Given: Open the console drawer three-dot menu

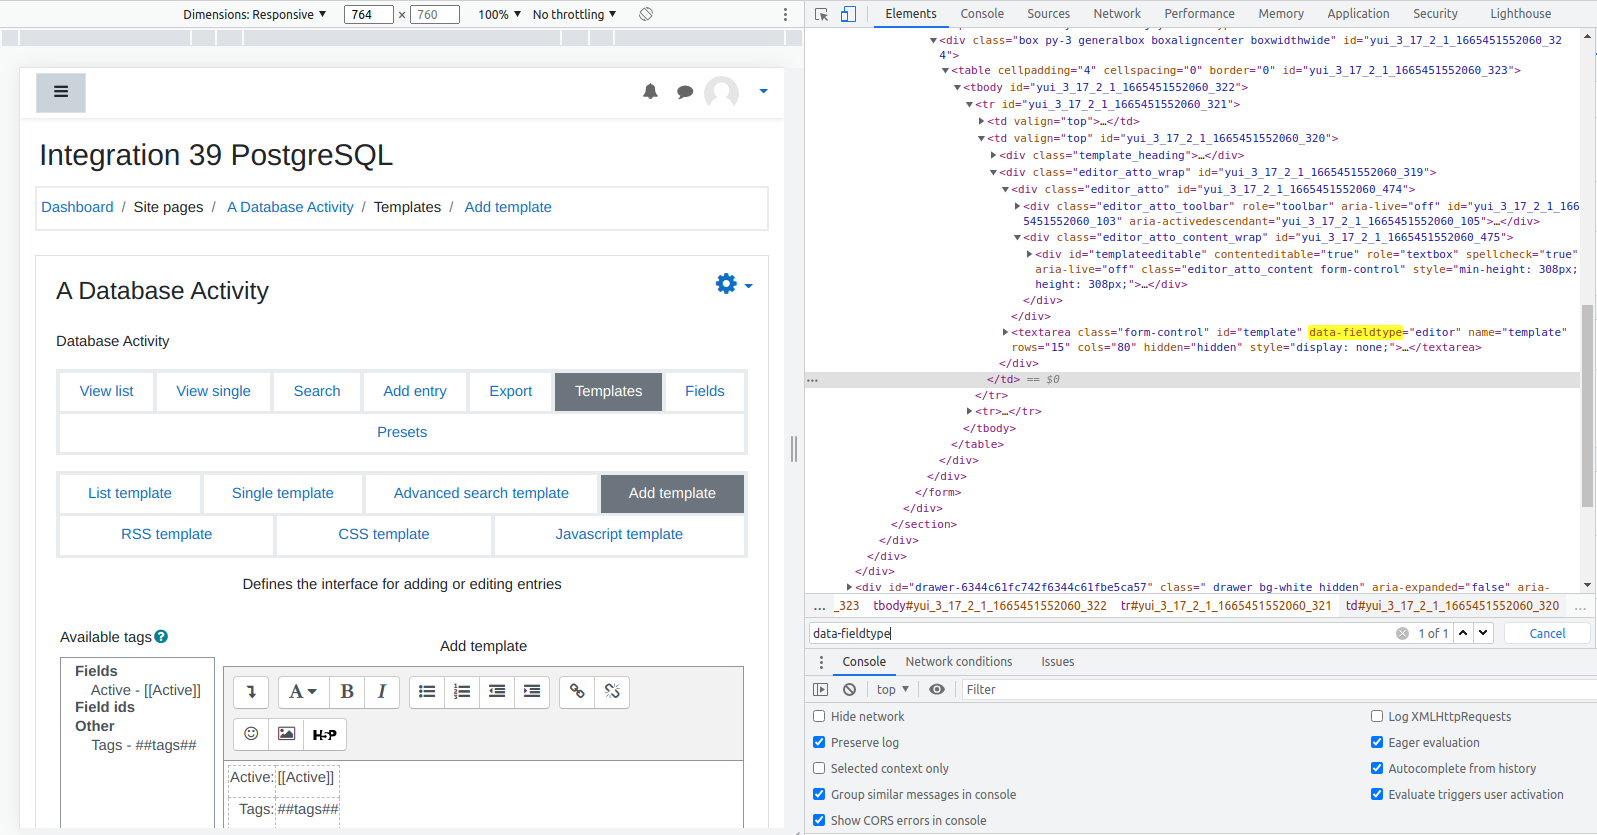Looking at the screenshot, I should 821,662.
